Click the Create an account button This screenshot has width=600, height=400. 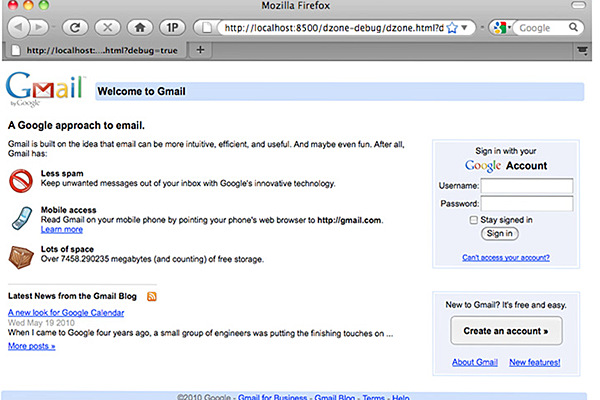coord(505,331)
